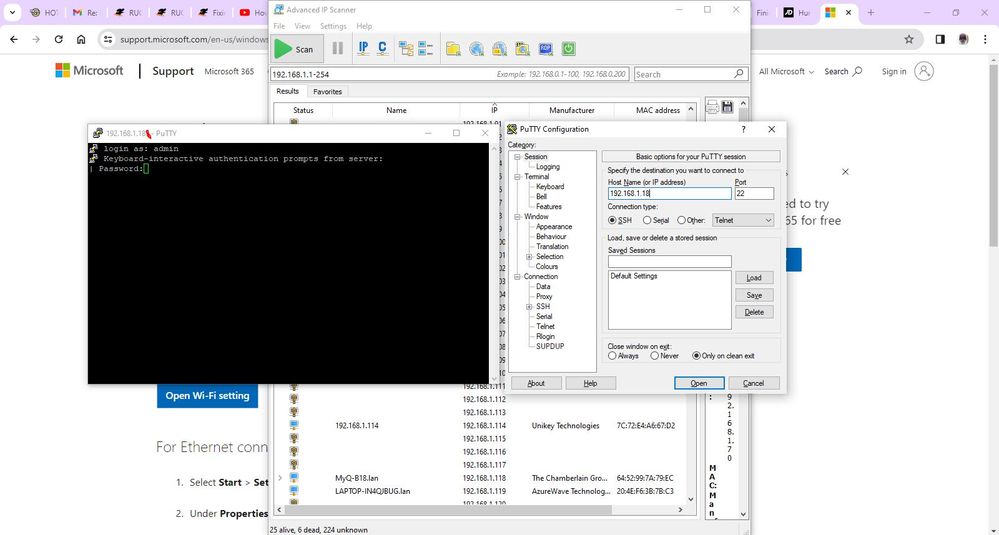Select the Serial connection type radio

click(x=648, y=220)
